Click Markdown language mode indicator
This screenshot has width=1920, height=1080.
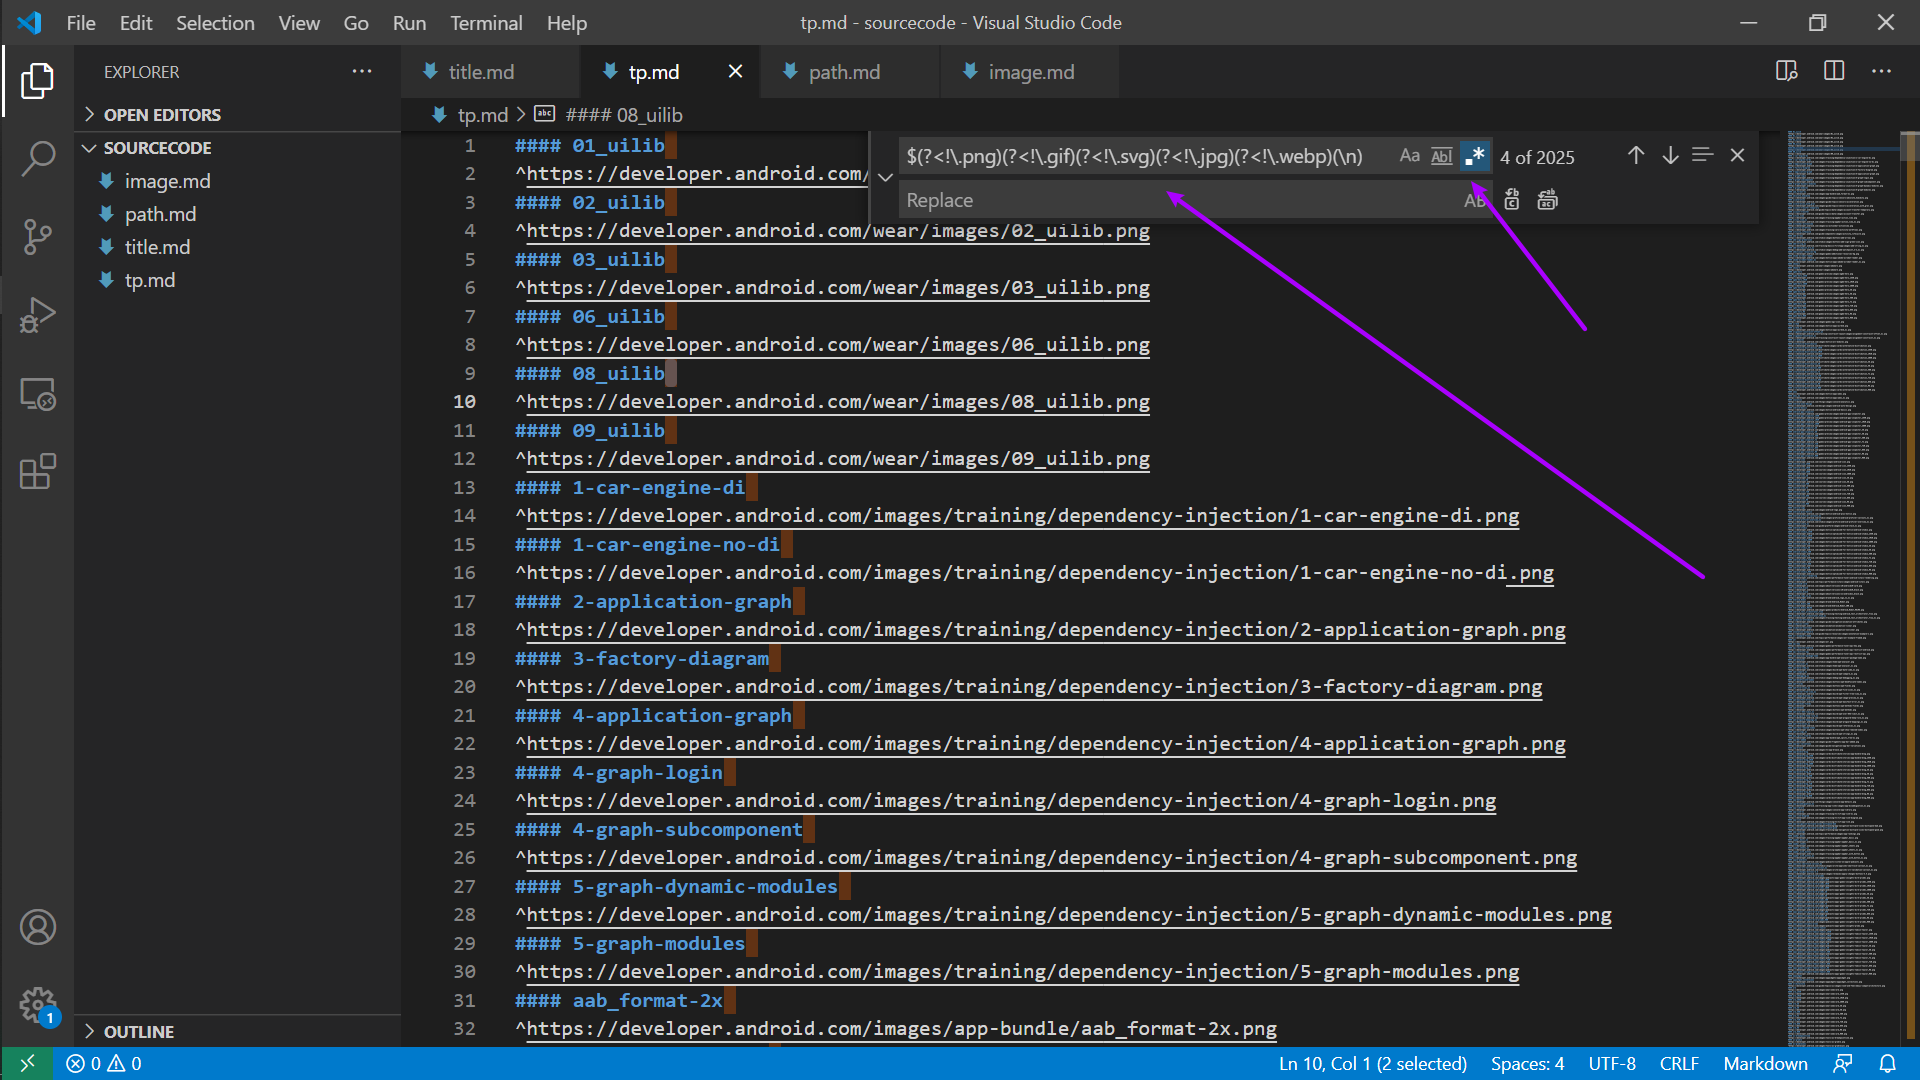click(1765, 1063)
